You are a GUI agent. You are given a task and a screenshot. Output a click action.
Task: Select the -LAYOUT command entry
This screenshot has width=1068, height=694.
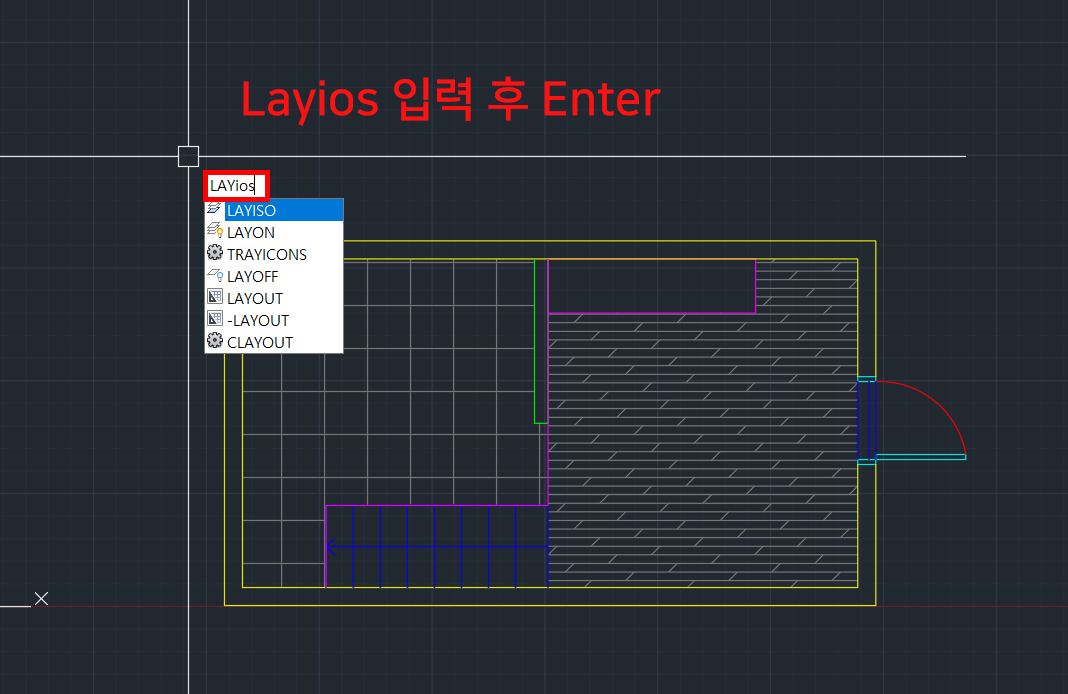pyautogui.click(x=274, y=320)
